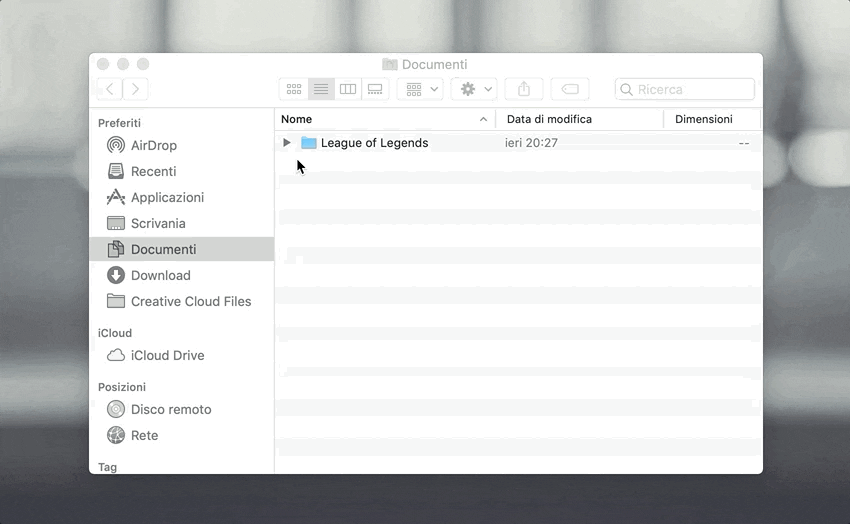Expand the League of Legends folder triangle
The image size is (850, 524).
tap(287, 143)
